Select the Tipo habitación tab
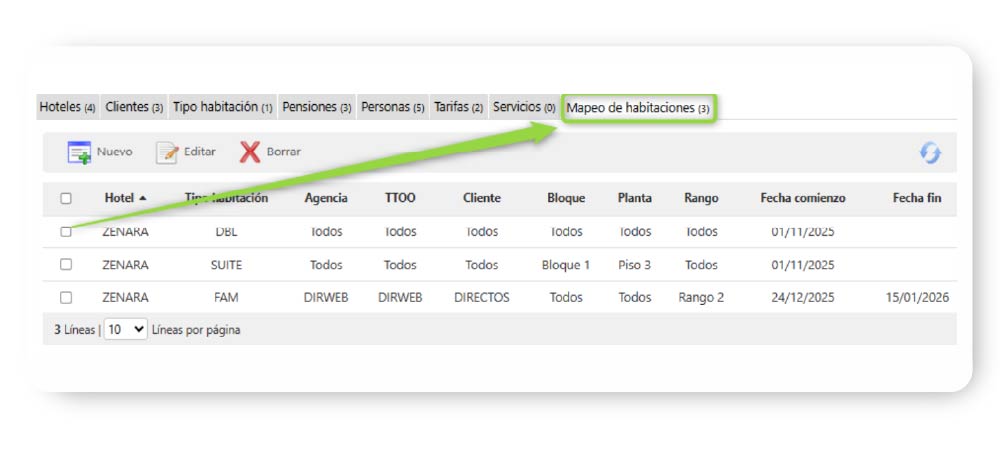The height and width of the screenshot is (460, 1000). tap(222, 107)
